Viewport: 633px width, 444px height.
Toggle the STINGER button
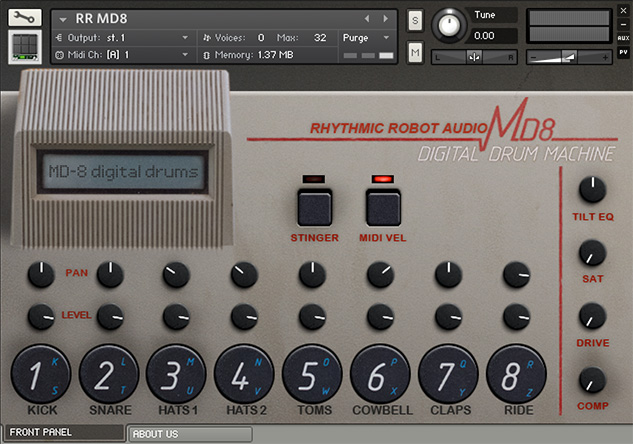(x=314, y=207)
